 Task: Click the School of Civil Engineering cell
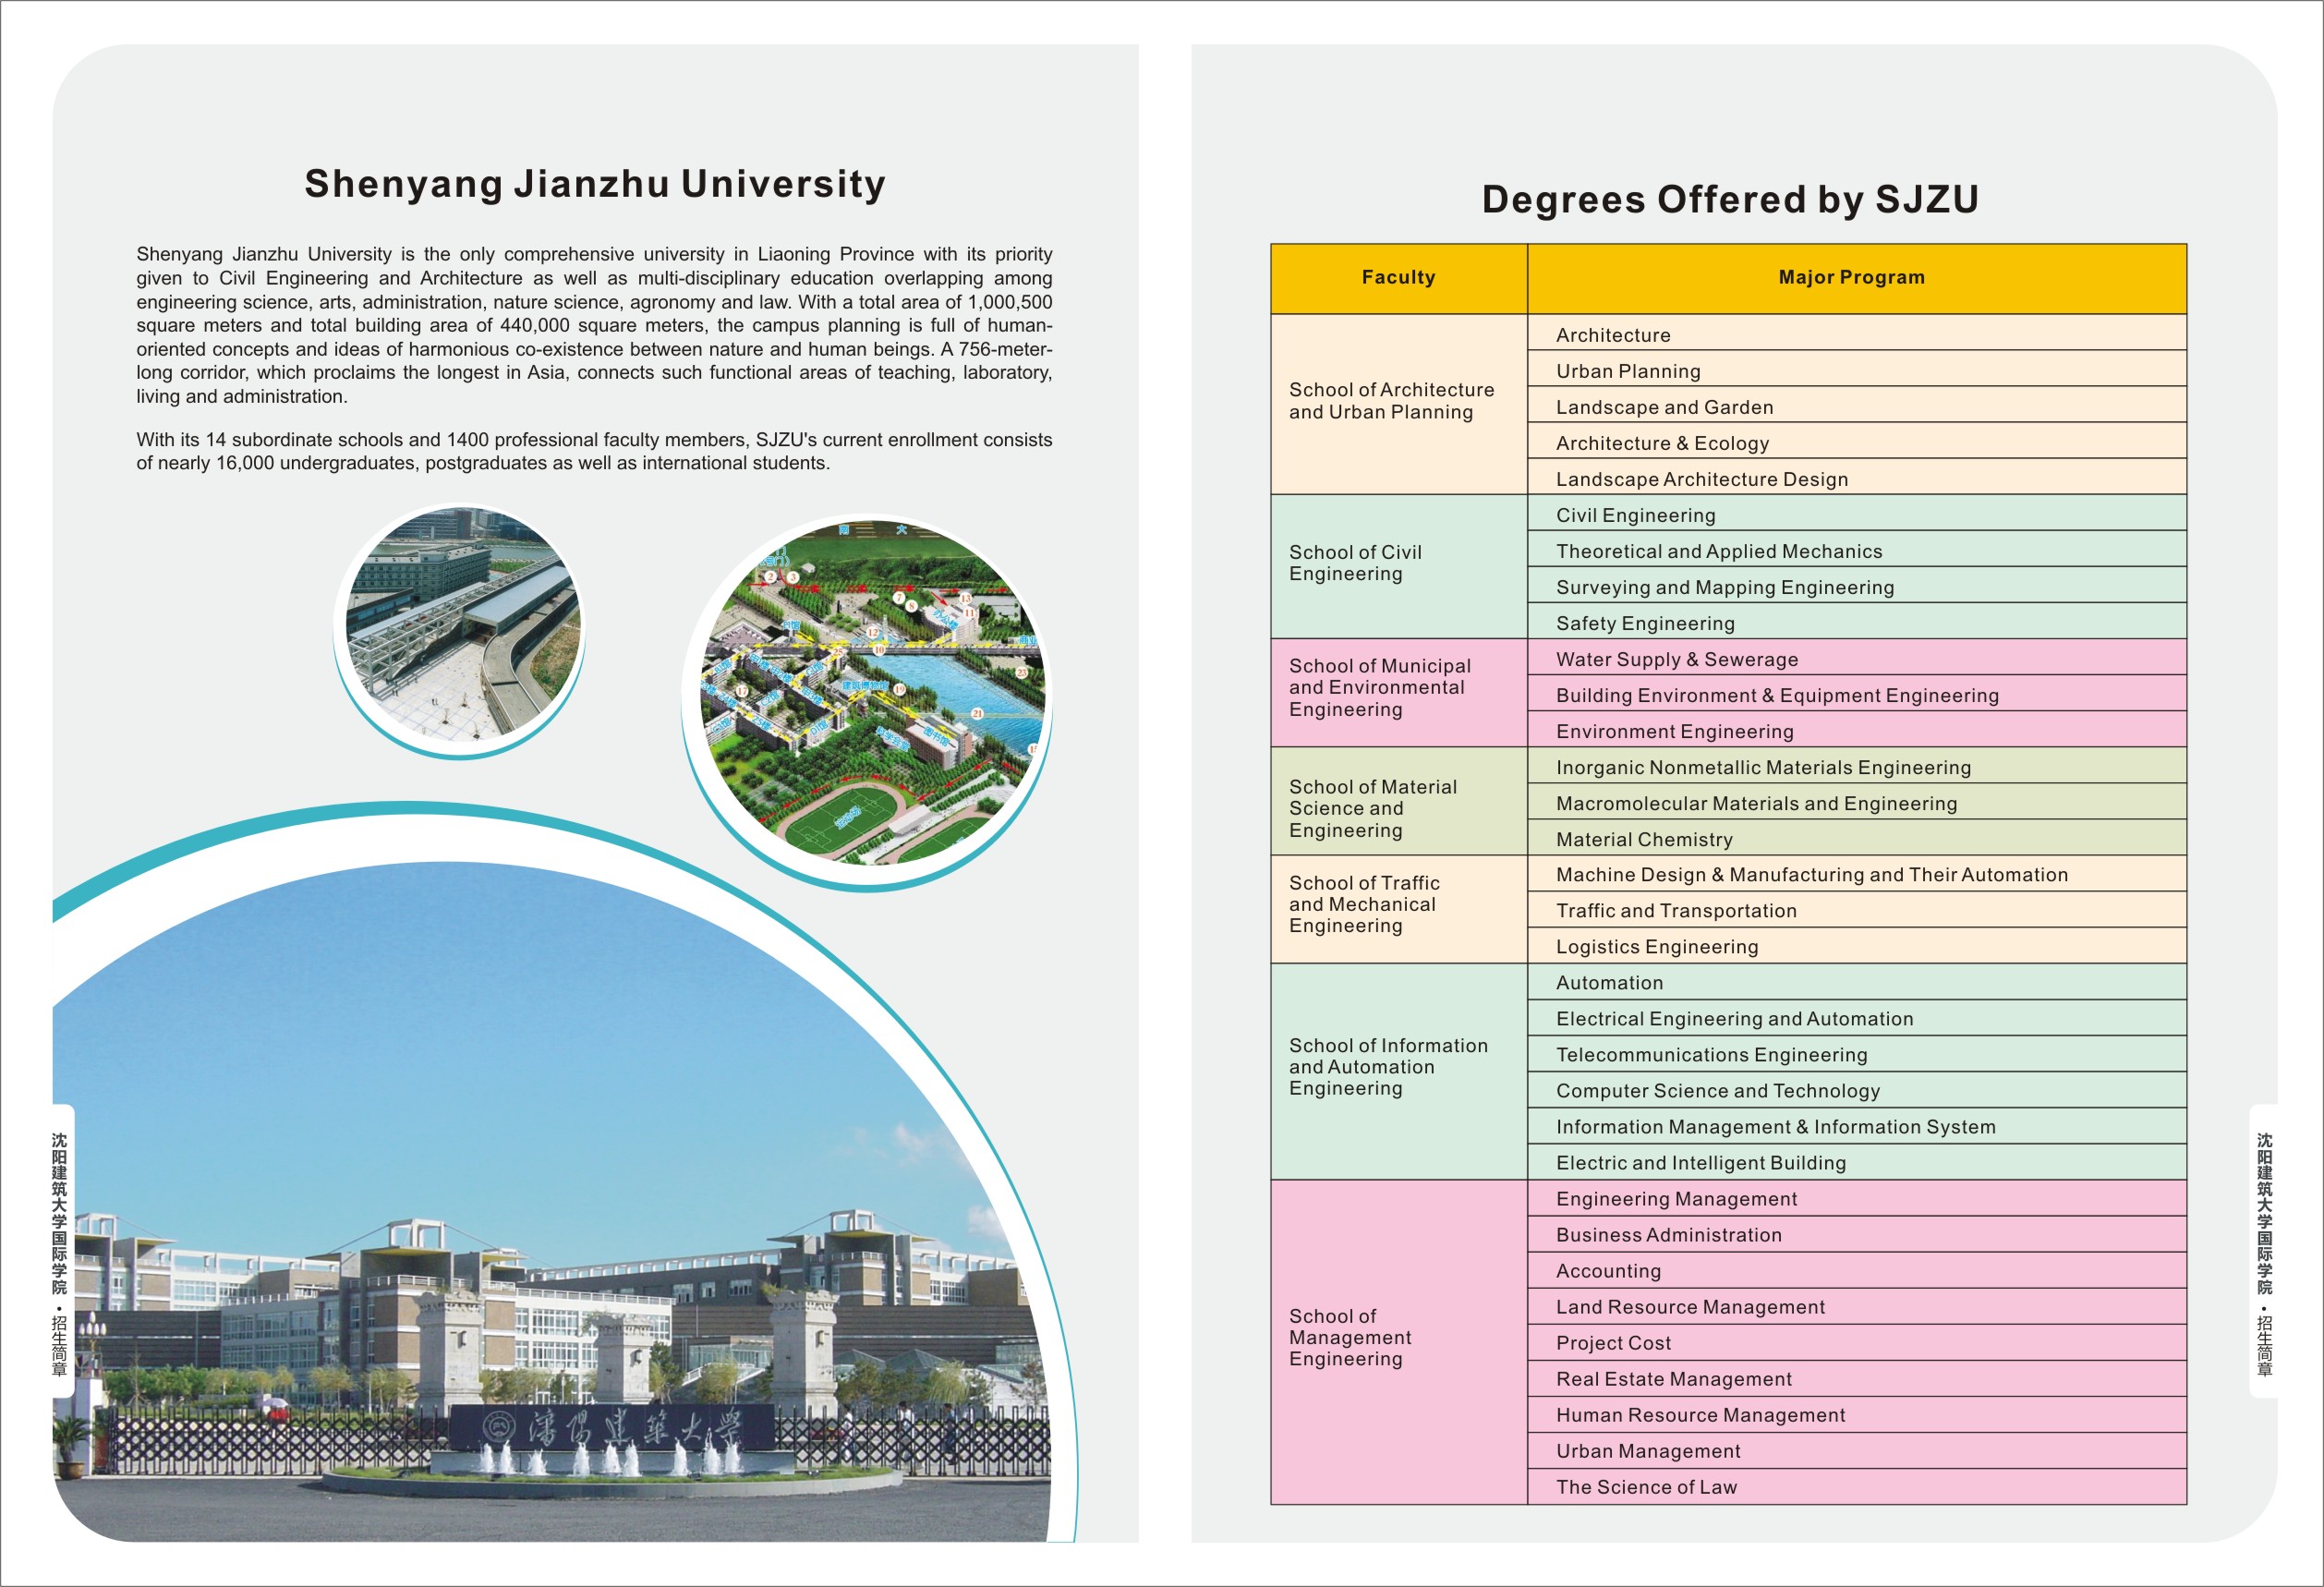pyautogui.click(x=1398, y=566)
